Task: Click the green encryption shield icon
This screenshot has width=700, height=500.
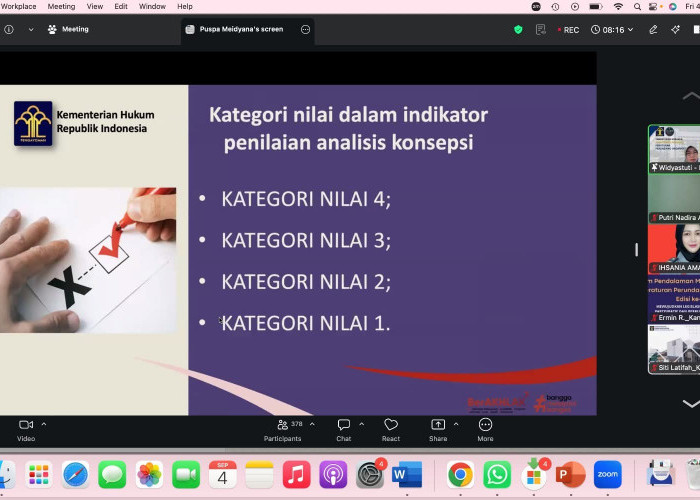Action: (x=518, y=29)
